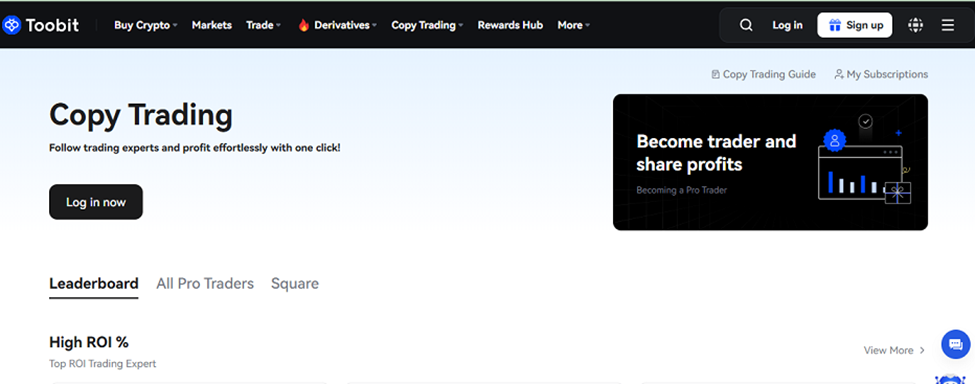Image resolution: width=975 pixels, height=384 pixels.
Task: Click the View More chevron arrow
Action: click(x=922, y=350)
